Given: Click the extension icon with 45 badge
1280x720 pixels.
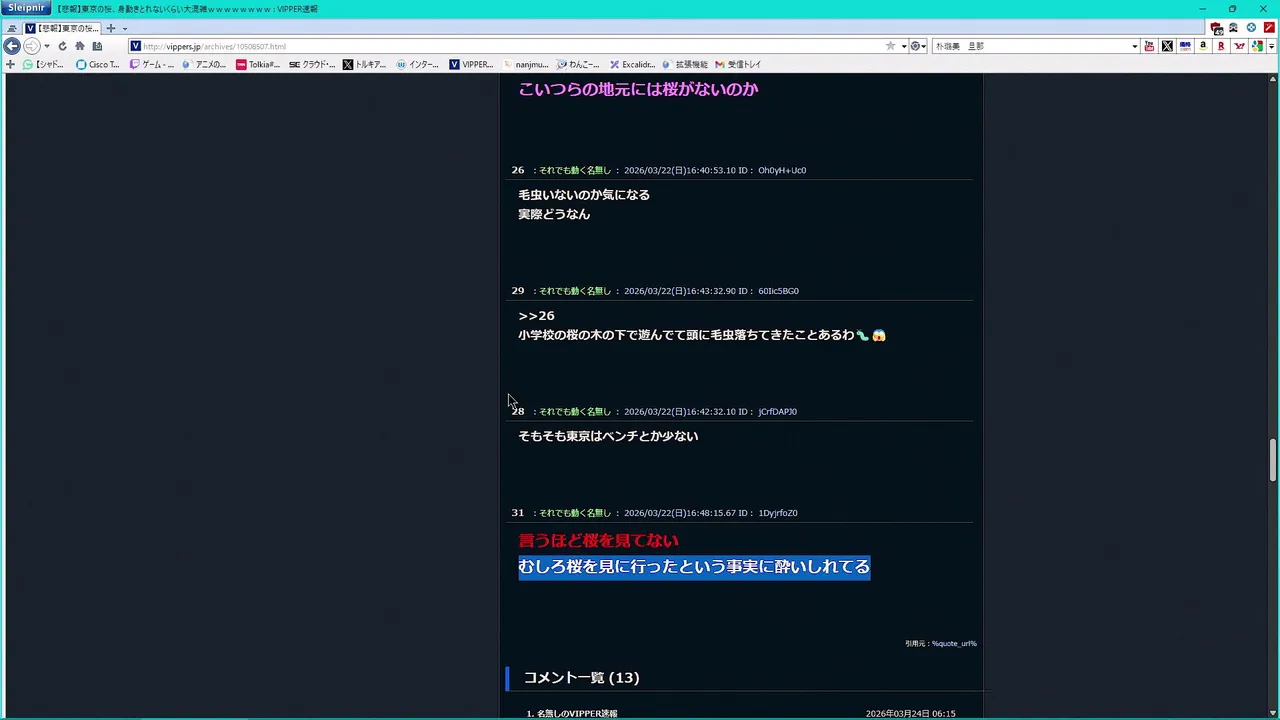Looking at the screenshot, I should click(1217, 28).
